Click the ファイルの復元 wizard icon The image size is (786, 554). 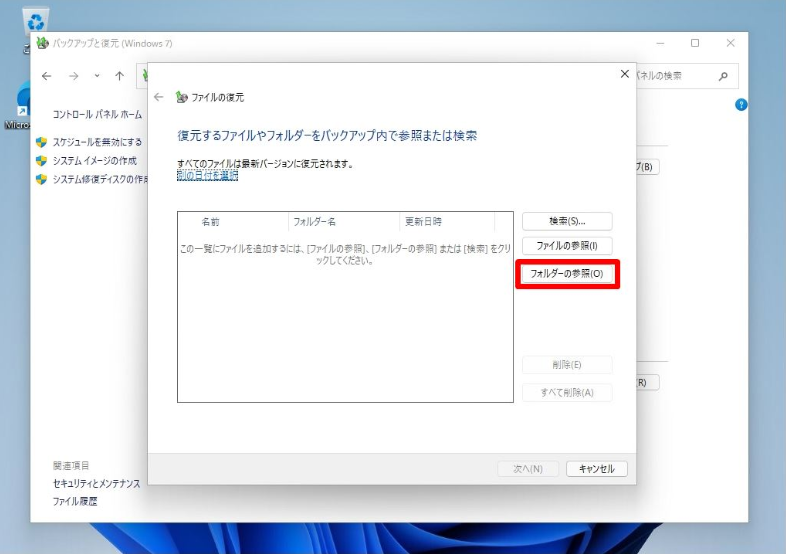tap(181, 97)
